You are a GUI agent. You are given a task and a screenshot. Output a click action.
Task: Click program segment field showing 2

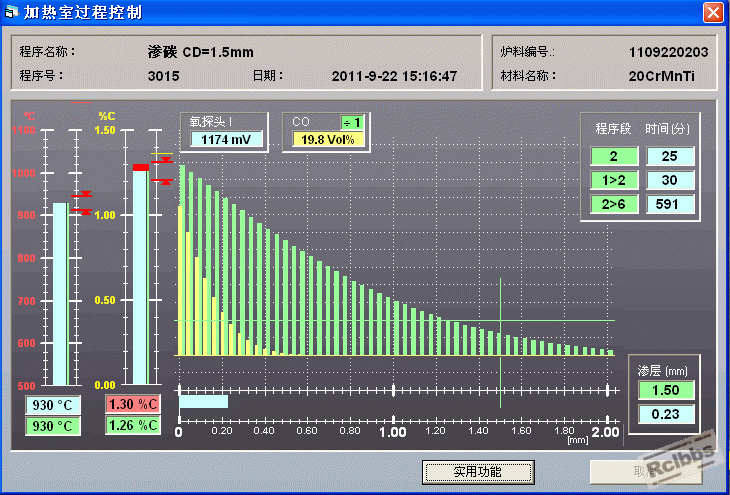pos(614,156)
